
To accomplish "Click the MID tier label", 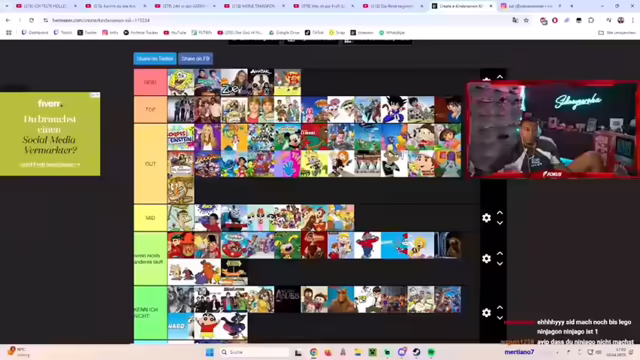I will (x=151, y=218).
